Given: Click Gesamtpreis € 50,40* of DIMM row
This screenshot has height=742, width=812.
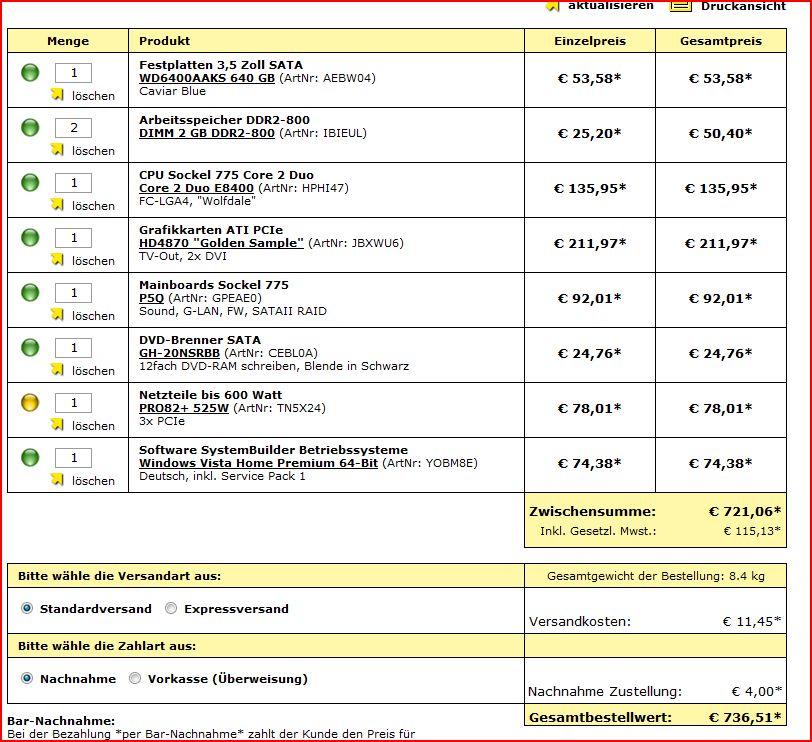Looking at the screenshot, I should pos(720,134).
